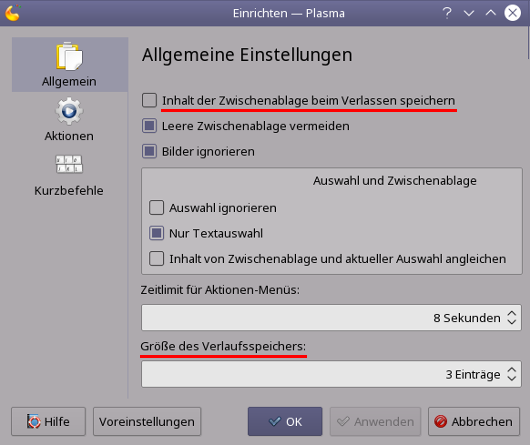
Task: Decrease Einträge history size with down arrow
Action: pyautogui.click(x=511, y=378)
